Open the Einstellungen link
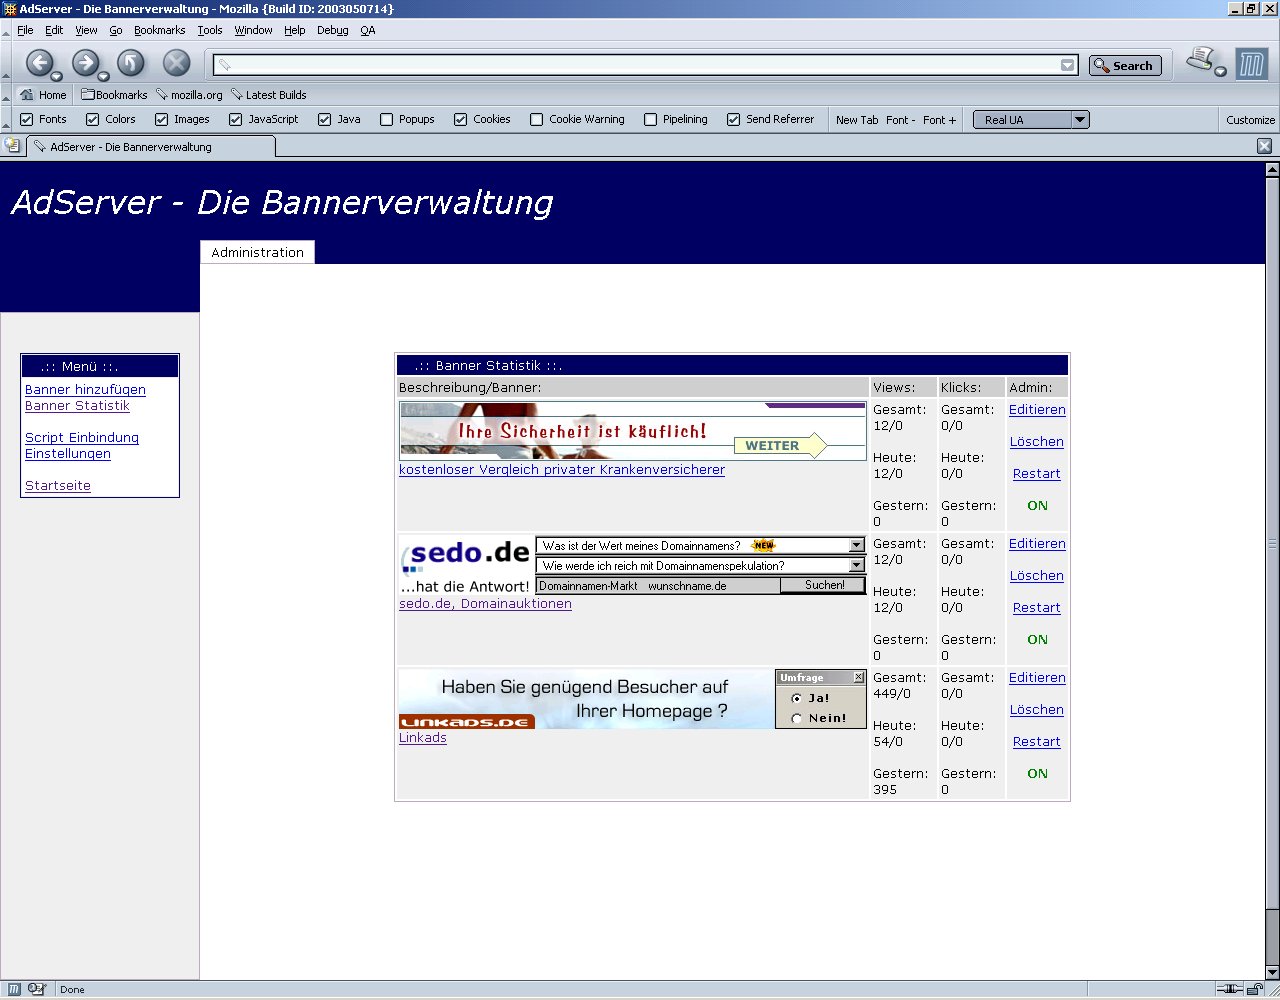The width and height of the screenshot is (1280, 1000). tap(68, 454)
